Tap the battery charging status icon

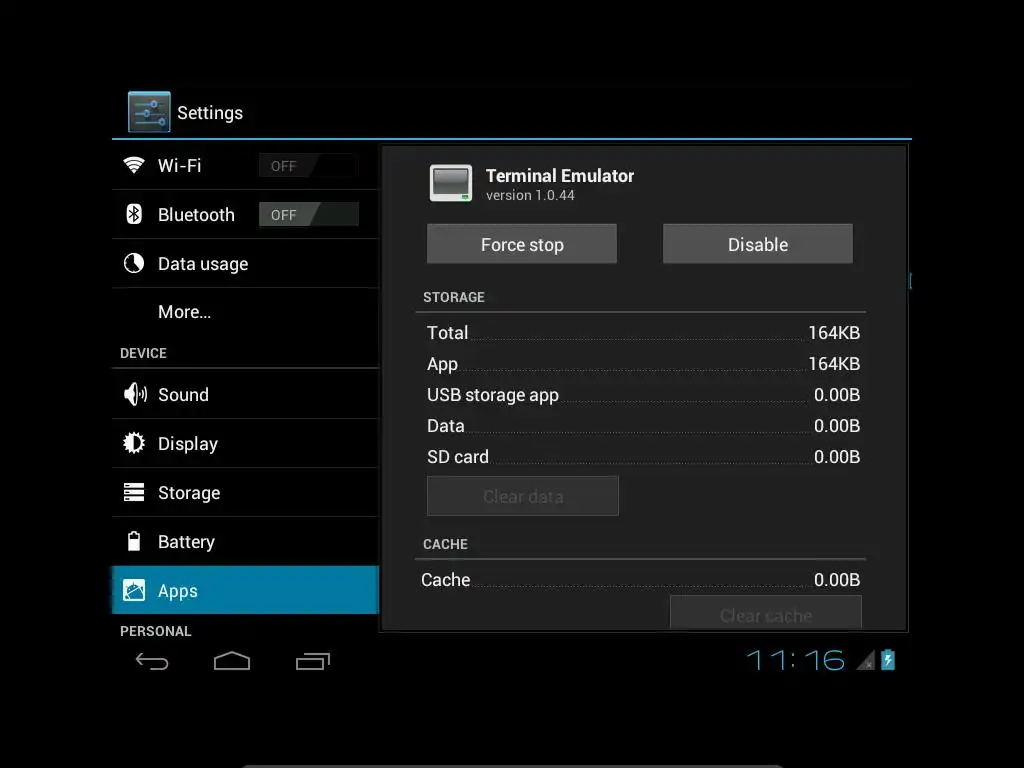[x=888, y=660]
